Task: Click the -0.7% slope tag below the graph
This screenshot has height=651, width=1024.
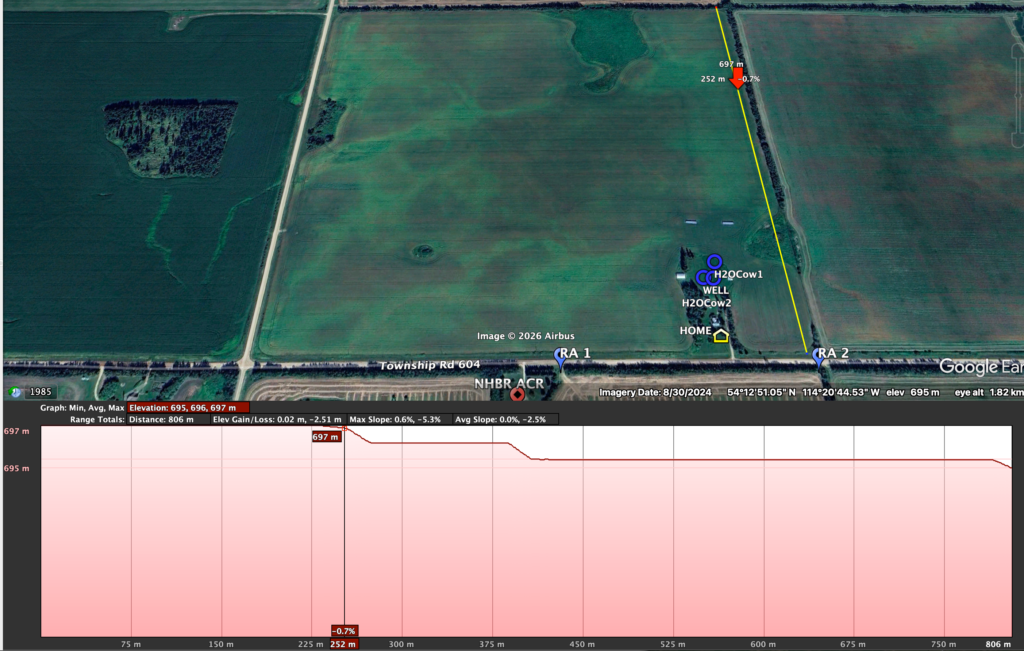Action: tap(344, 631)
